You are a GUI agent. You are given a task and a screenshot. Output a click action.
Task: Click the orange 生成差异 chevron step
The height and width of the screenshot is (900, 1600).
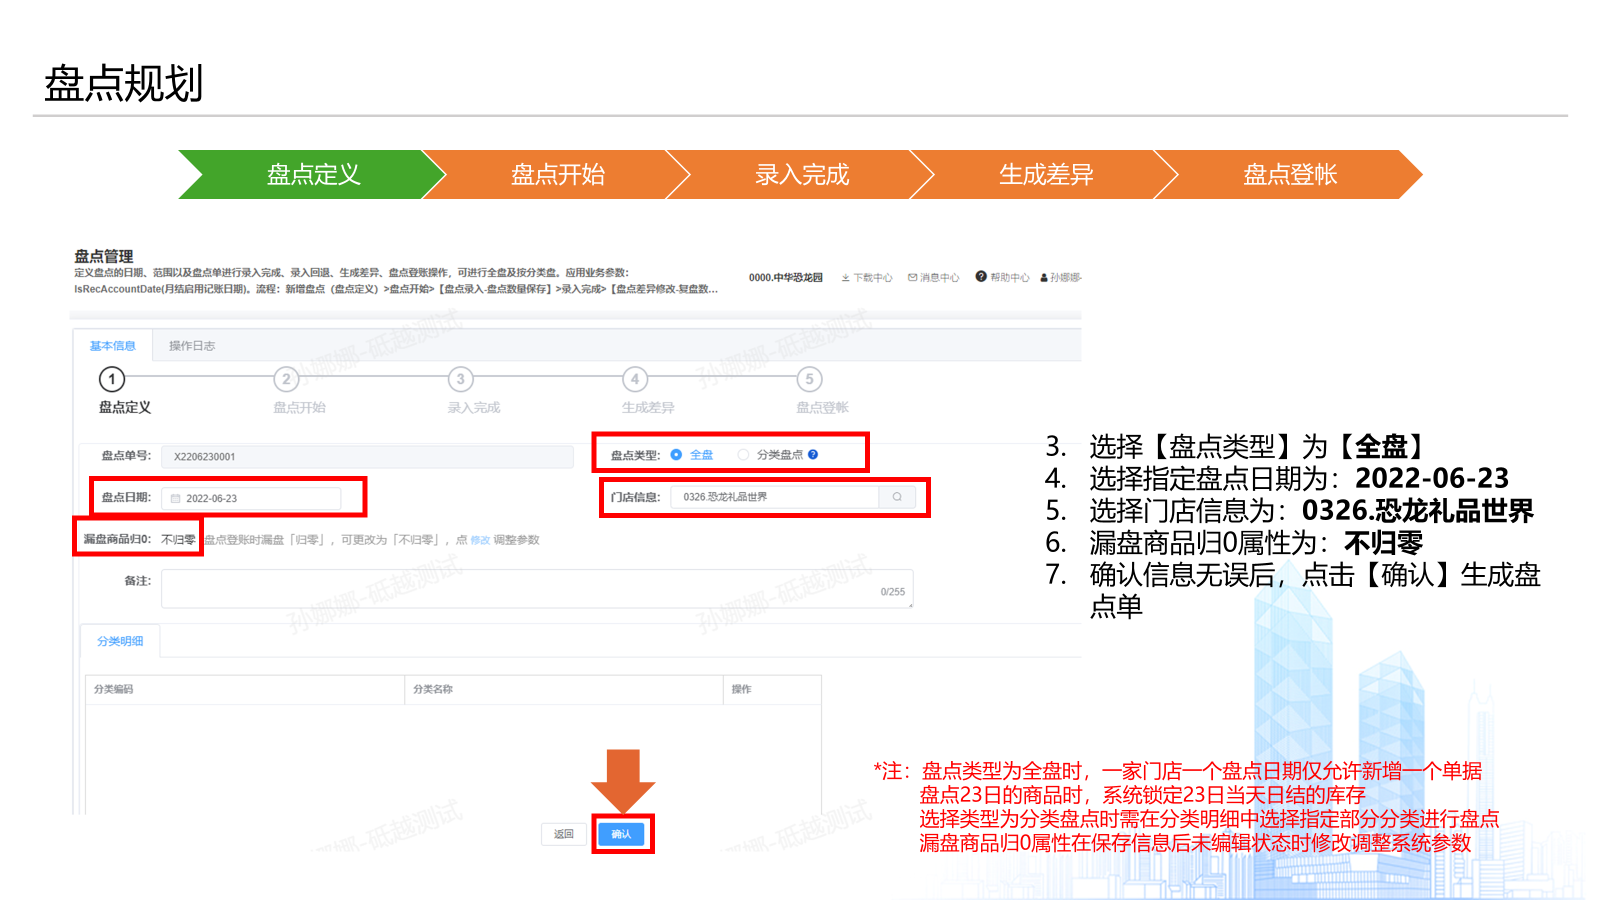click(1045, 175)
